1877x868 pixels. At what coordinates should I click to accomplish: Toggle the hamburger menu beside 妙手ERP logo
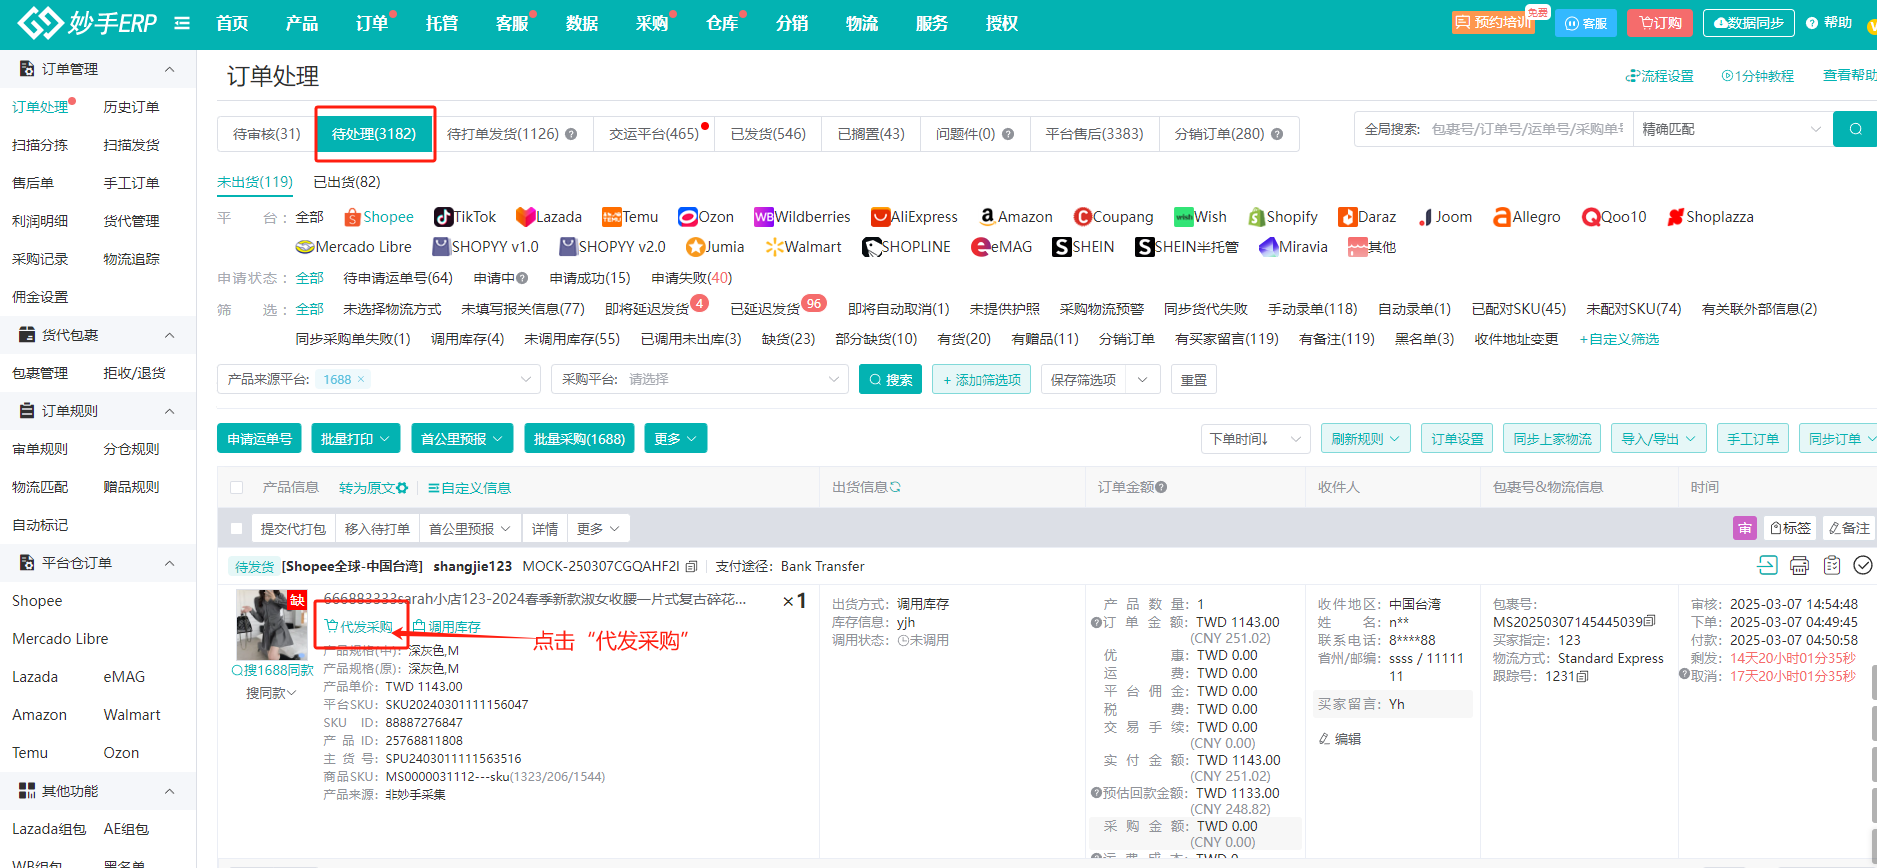(x=182, y=23)
